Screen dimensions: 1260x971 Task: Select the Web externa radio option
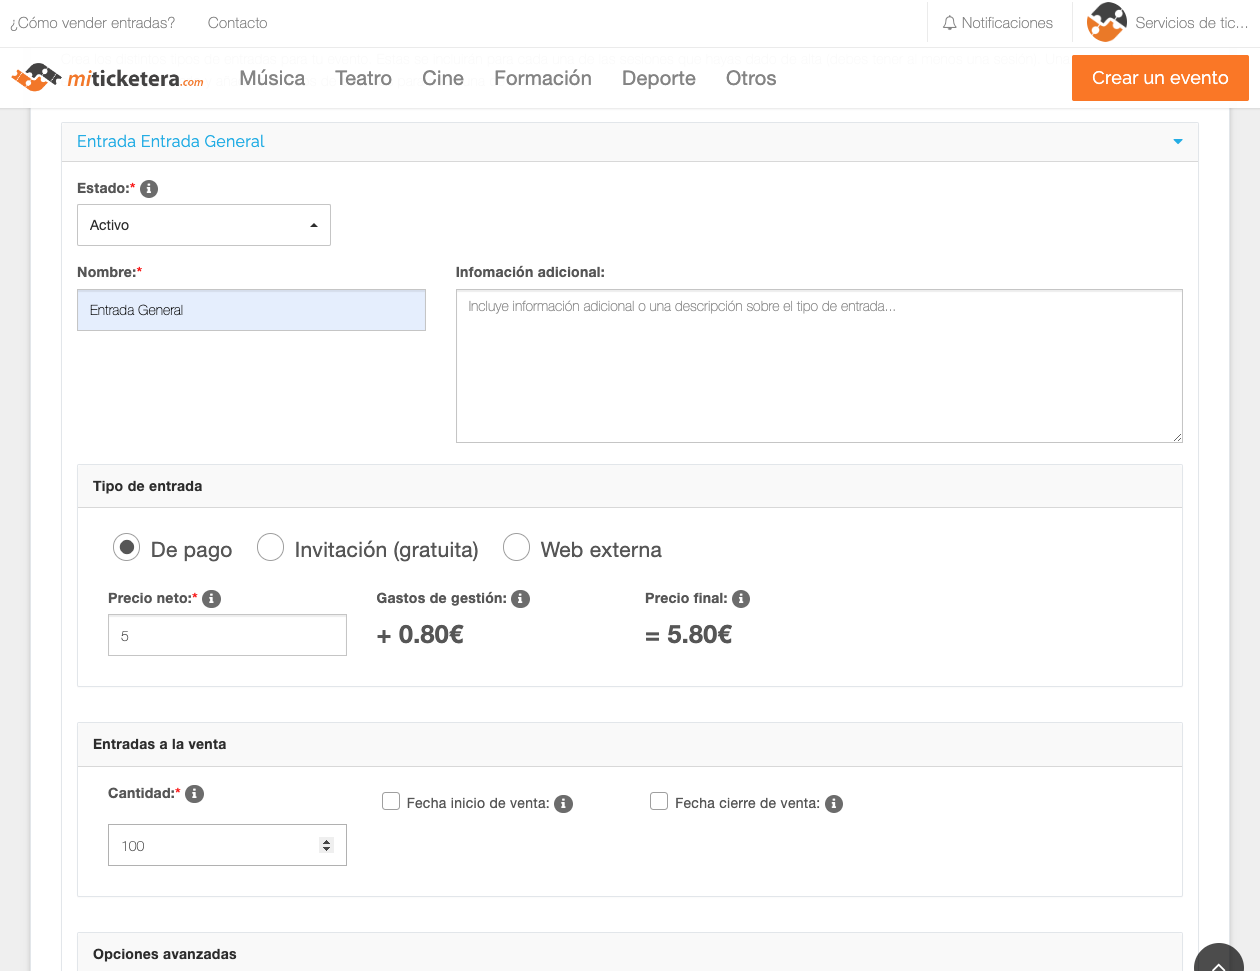coord(516,548)
